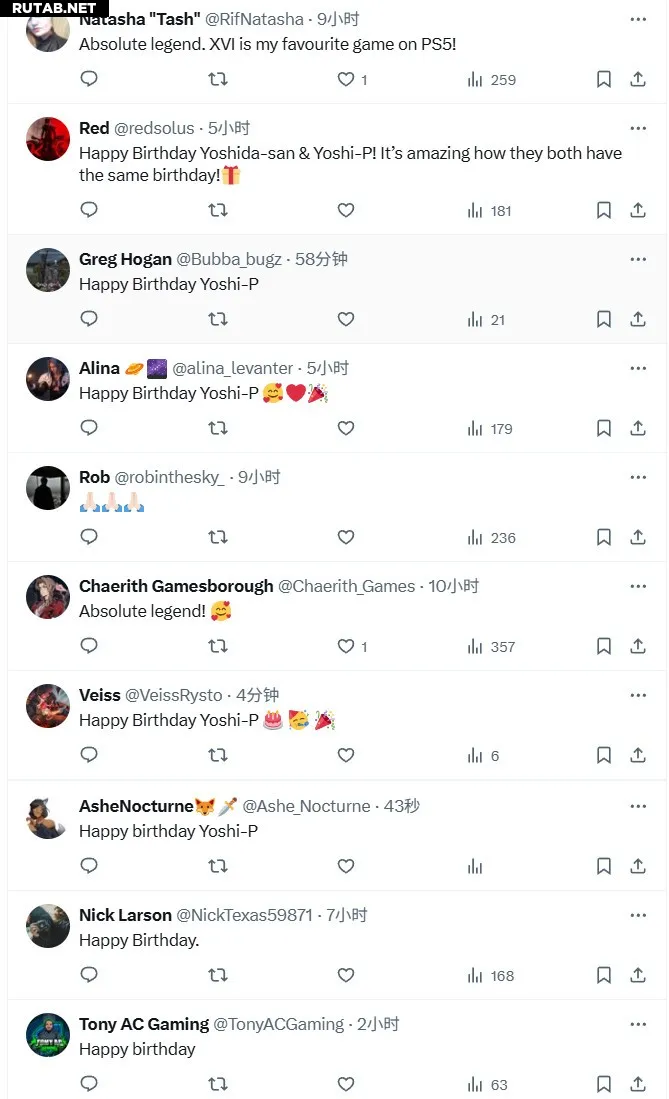Reply to Red's birthday tweet
The width and height of the screenshot is (669, 1099).
(x=89, y=210)
